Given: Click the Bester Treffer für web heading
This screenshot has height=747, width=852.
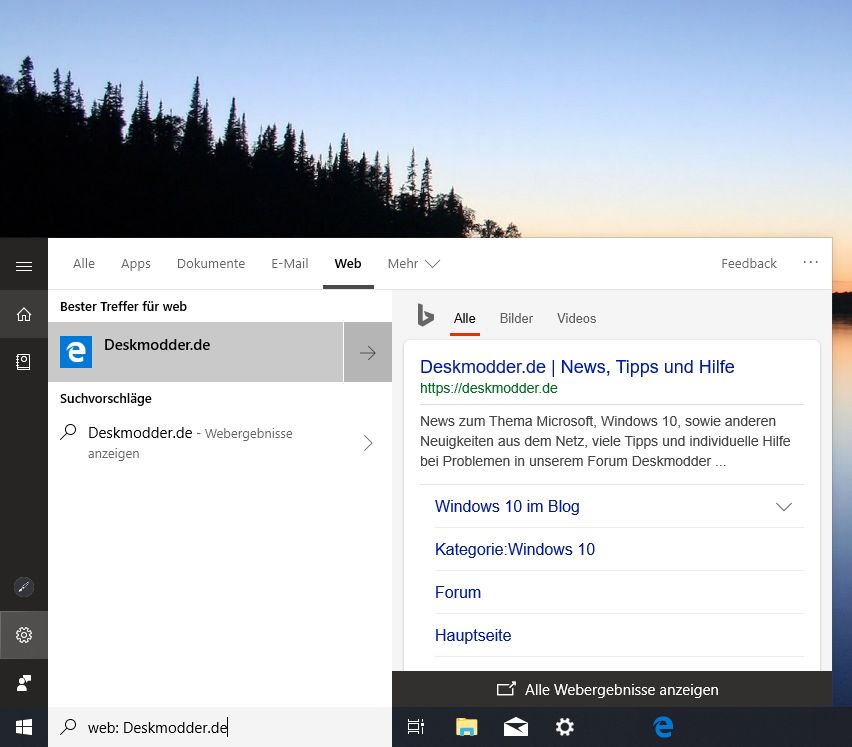Looking at the screenshot, I should [123, 306].
